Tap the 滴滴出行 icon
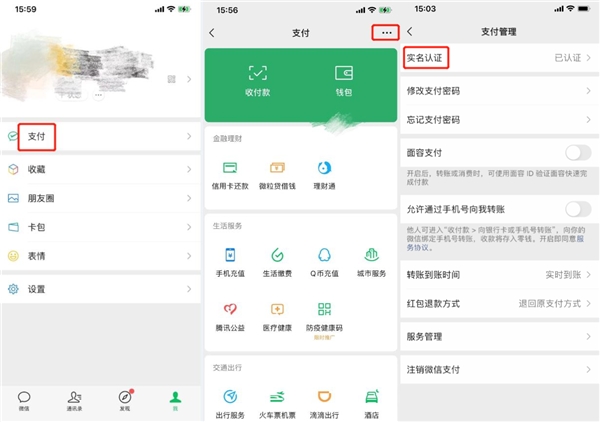600x422 pixels. pos(324,396)
